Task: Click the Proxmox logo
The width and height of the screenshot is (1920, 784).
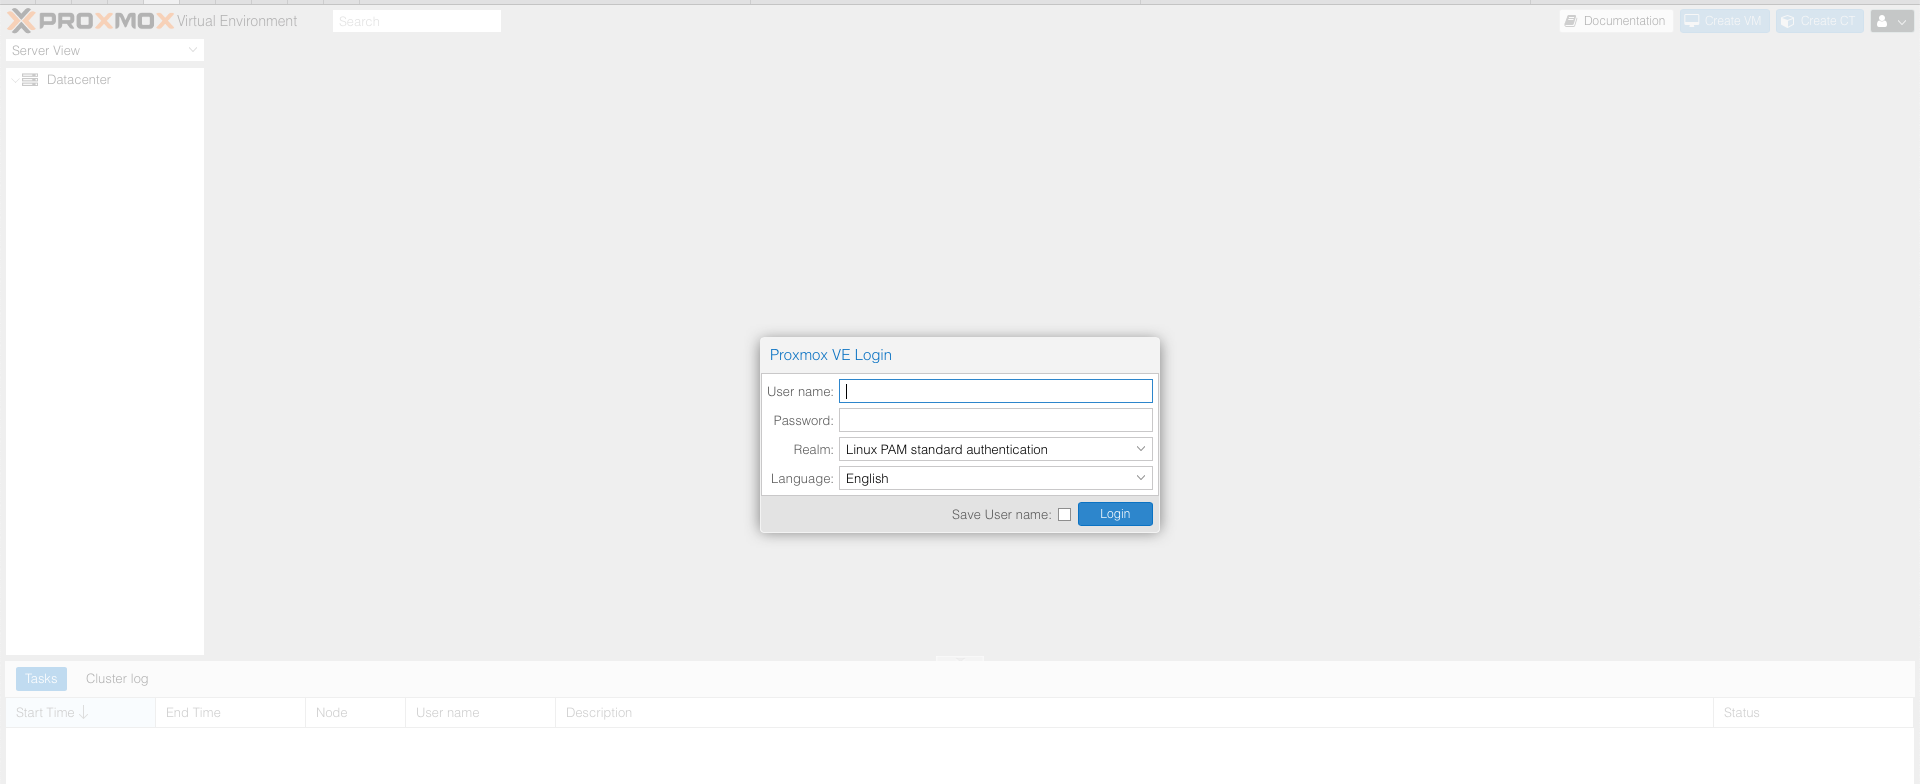Action: (91, 21)
